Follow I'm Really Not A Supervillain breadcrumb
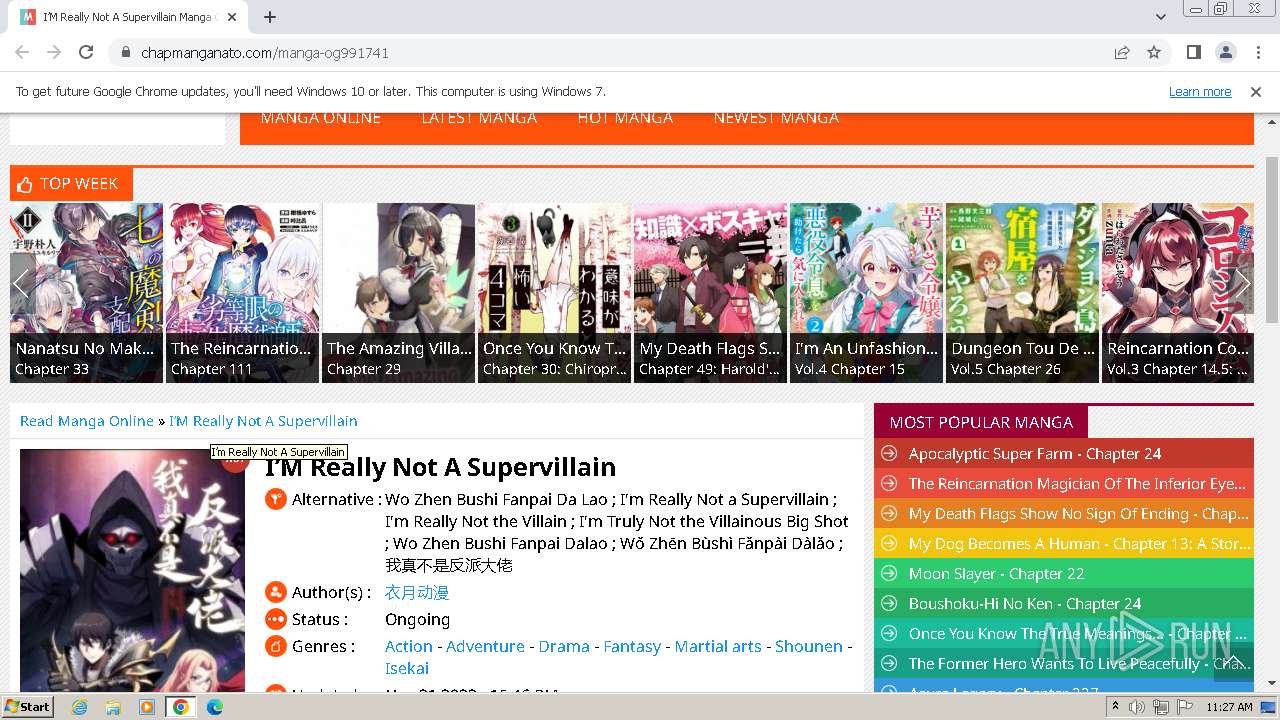Image resolution: width=1280 pixels, height=720 pixels. coord(263,421)
